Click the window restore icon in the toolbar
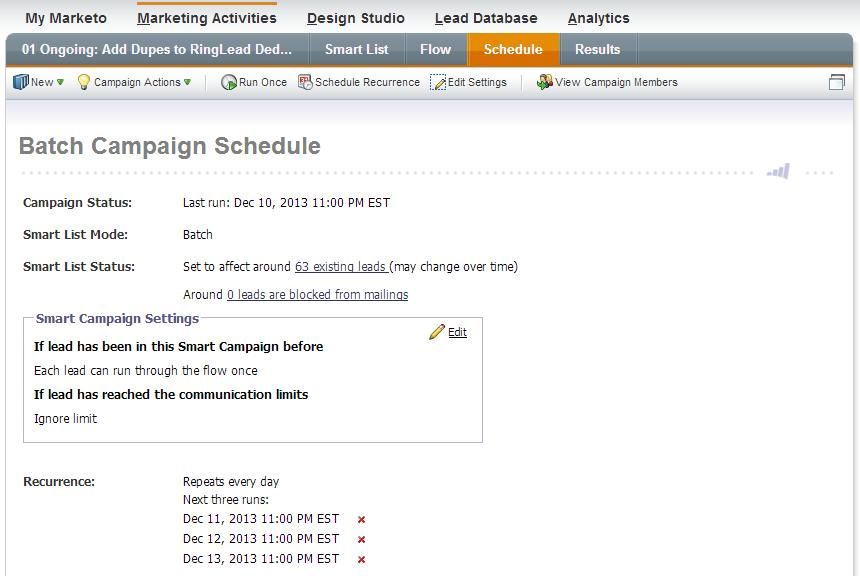 click(837, 82)
